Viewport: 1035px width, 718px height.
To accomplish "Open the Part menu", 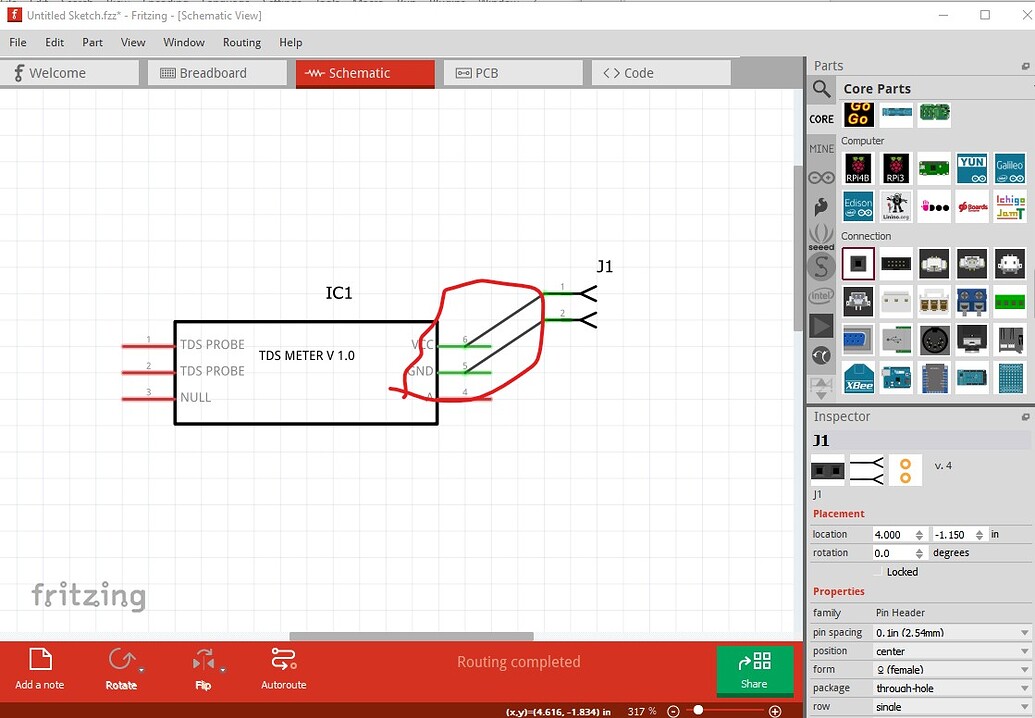I will [x=92, y=42].
